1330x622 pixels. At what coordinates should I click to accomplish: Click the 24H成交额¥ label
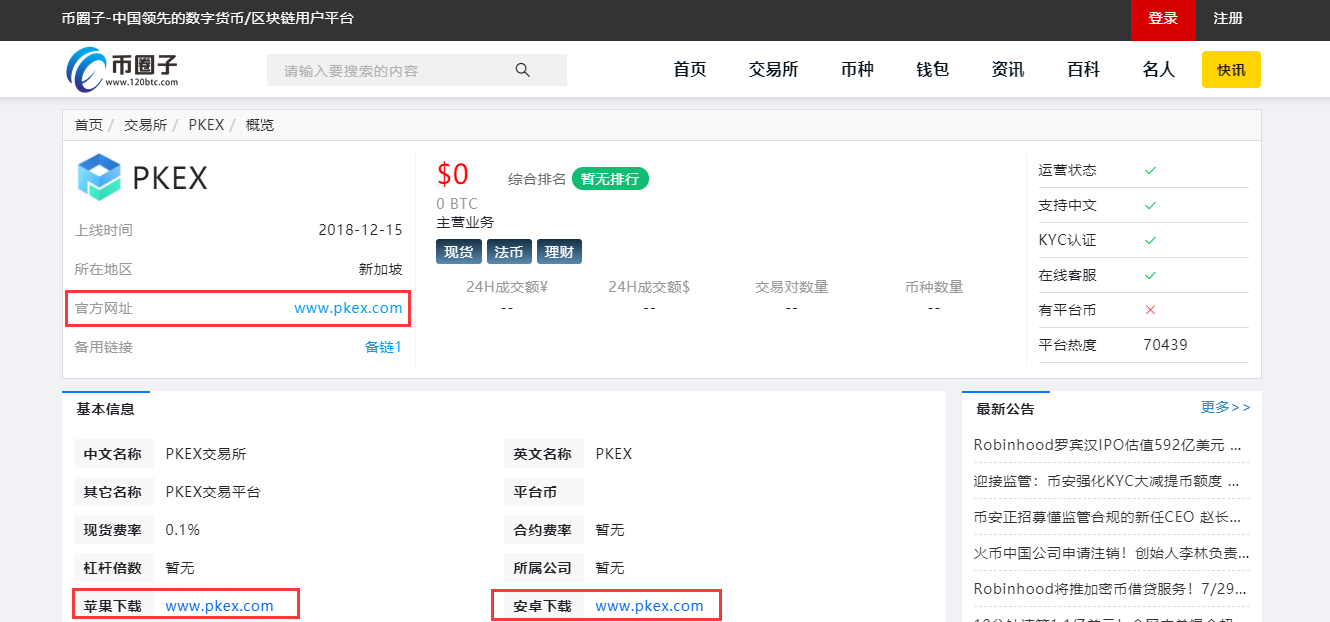pyautogui.click(x=507, y=287)
